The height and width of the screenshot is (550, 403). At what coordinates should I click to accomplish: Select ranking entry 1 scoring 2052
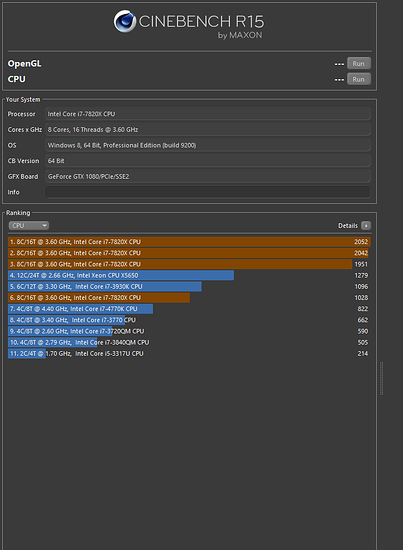coord(189,242)
